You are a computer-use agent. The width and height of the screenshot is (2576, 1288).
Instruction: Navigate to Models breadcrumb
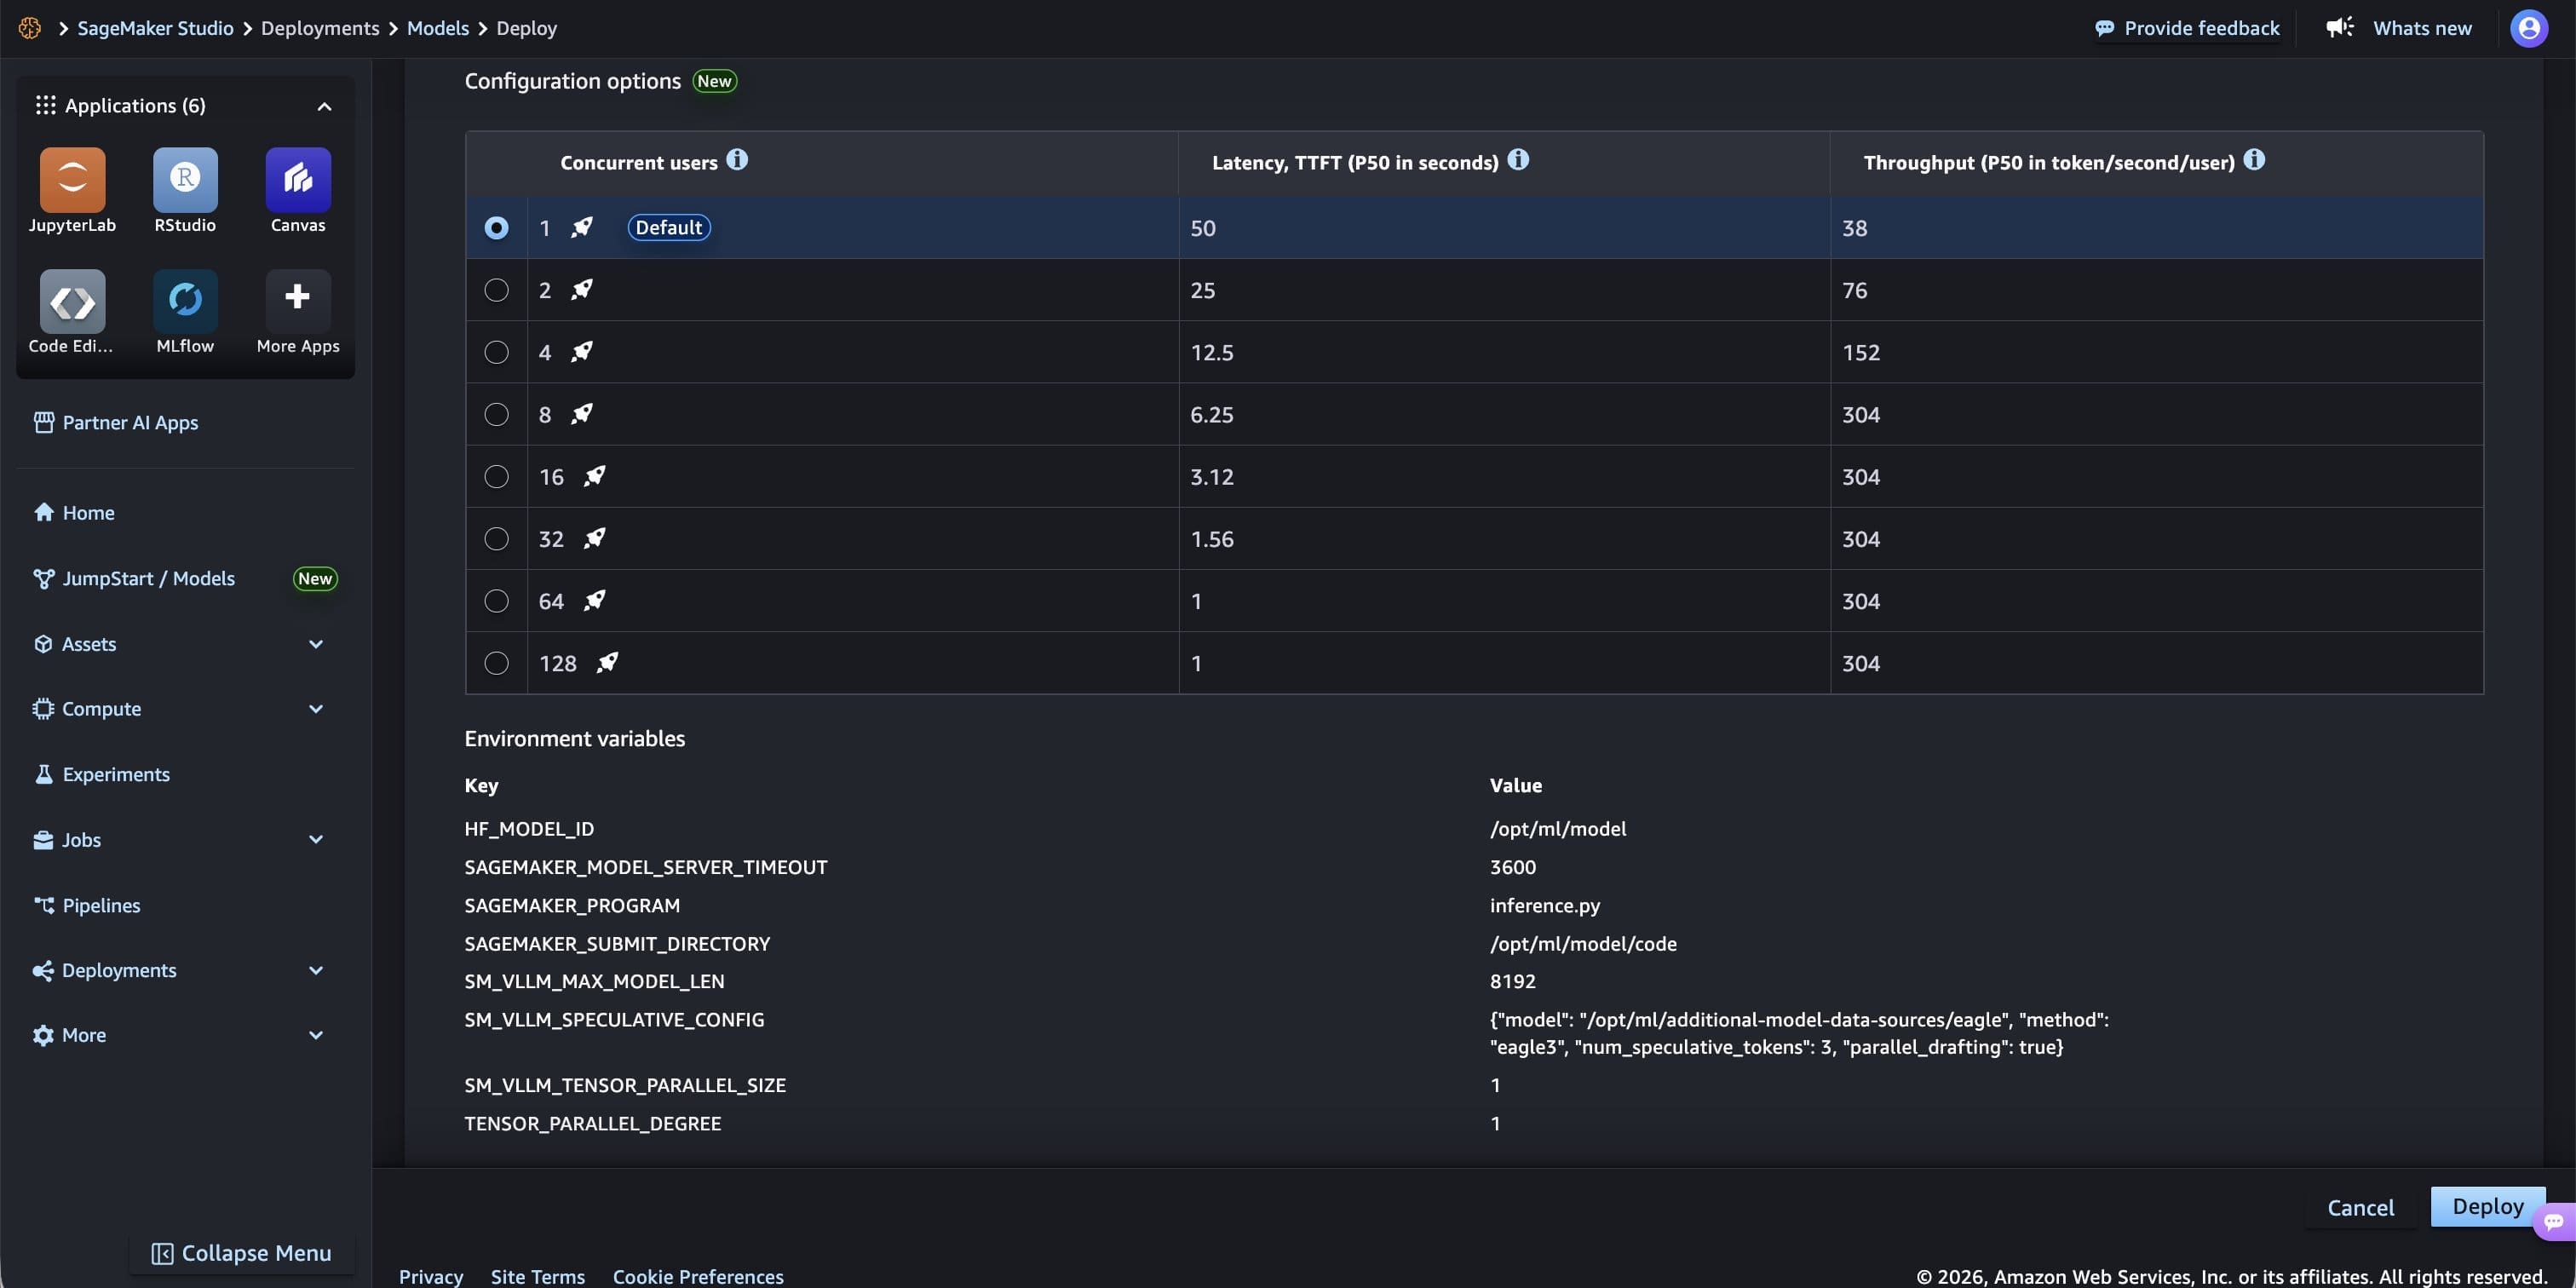[x=438, y=28]
